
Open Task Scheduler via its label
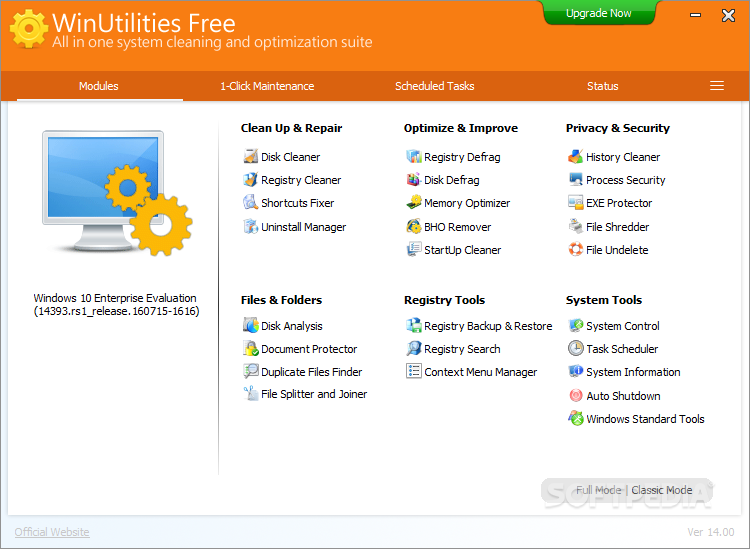pos(622,349)
